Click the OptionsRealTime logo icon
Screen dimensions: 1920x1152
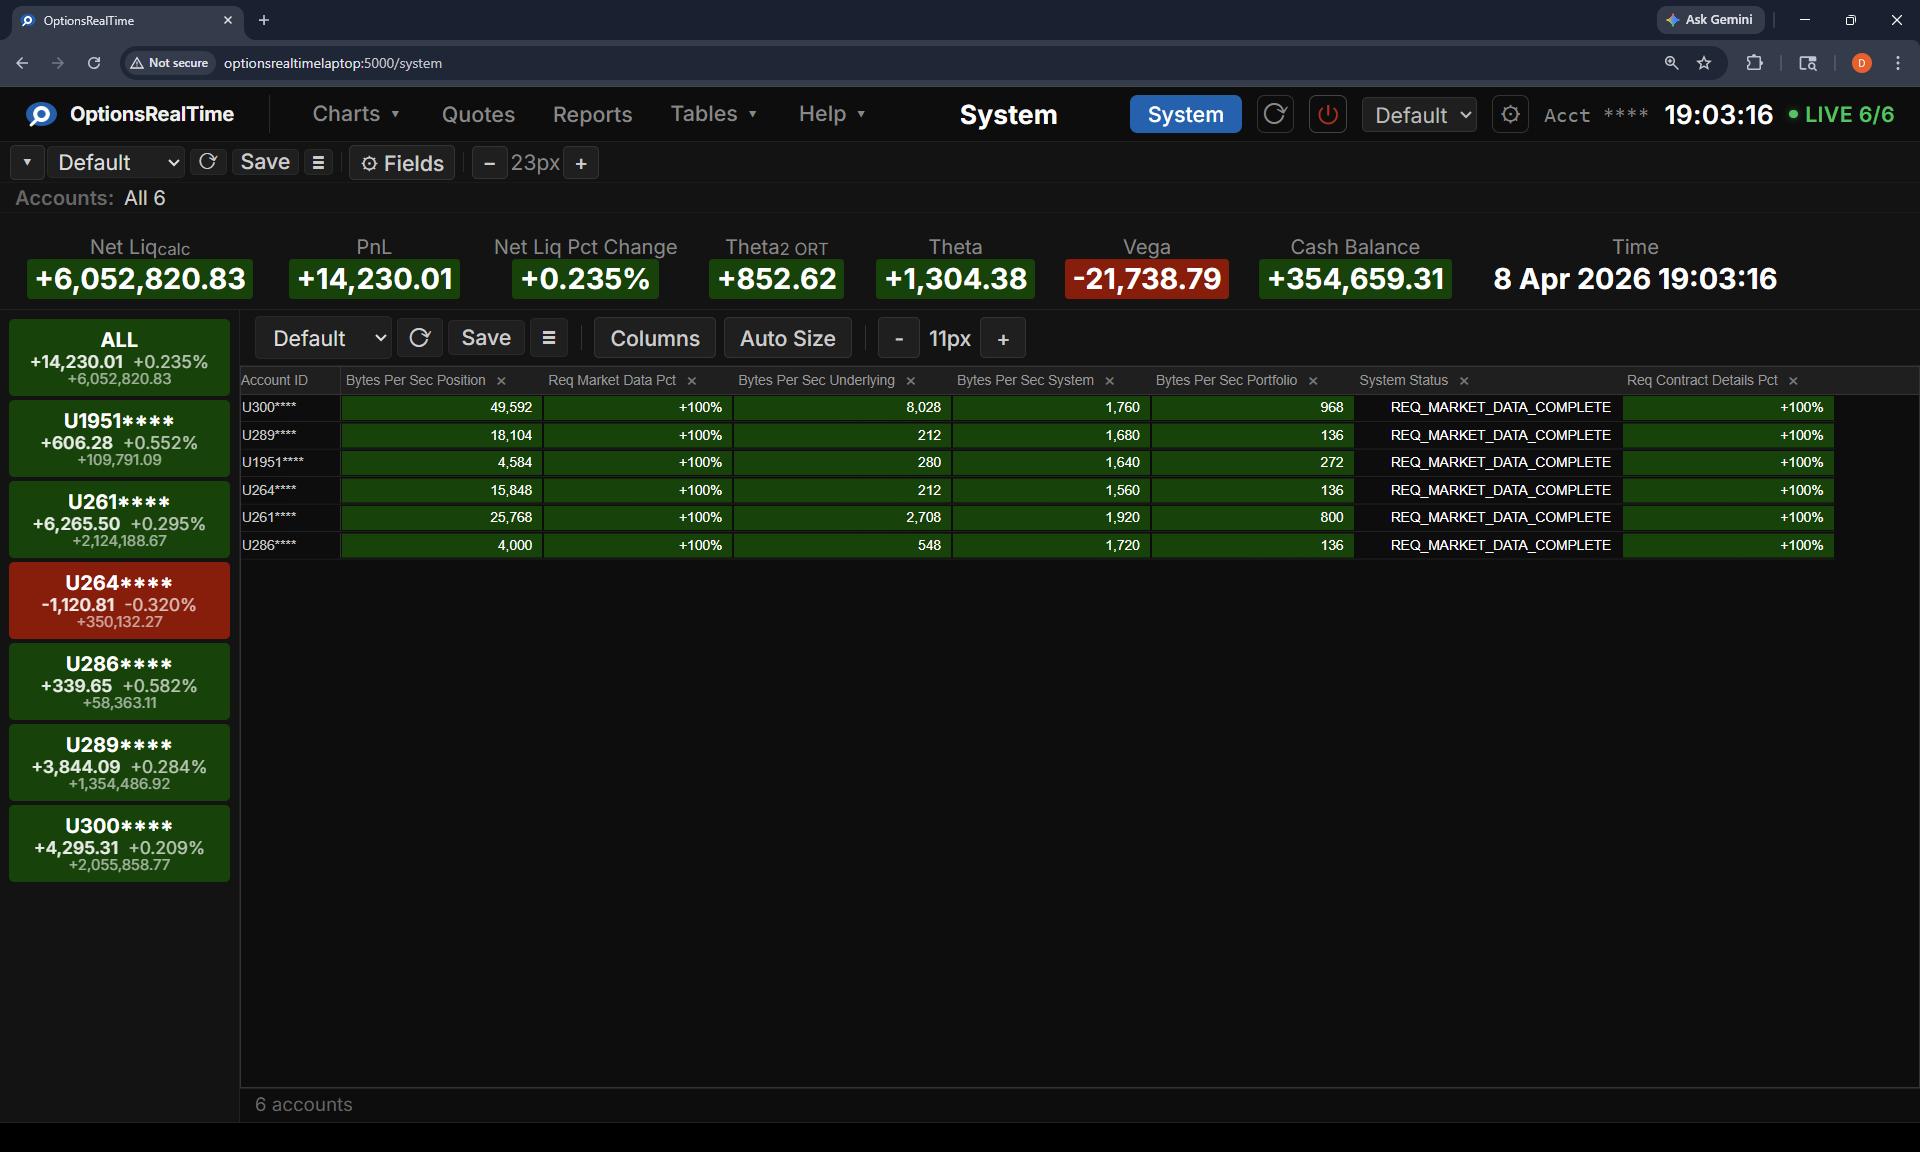(x=41, y=115)
